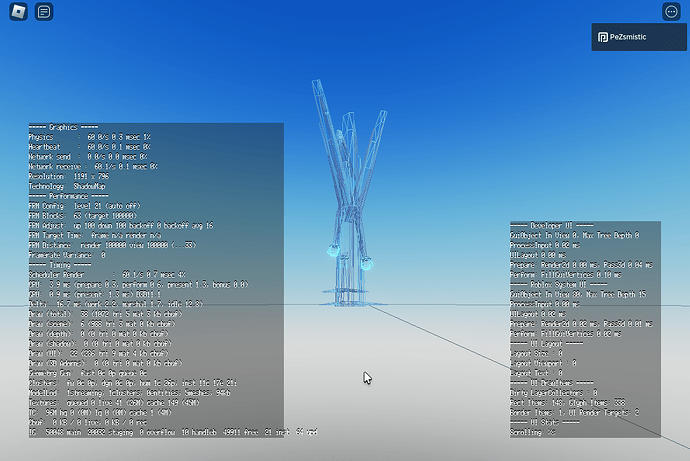
Task: Click the 'Scrolling' line
Action: (532, 432)
